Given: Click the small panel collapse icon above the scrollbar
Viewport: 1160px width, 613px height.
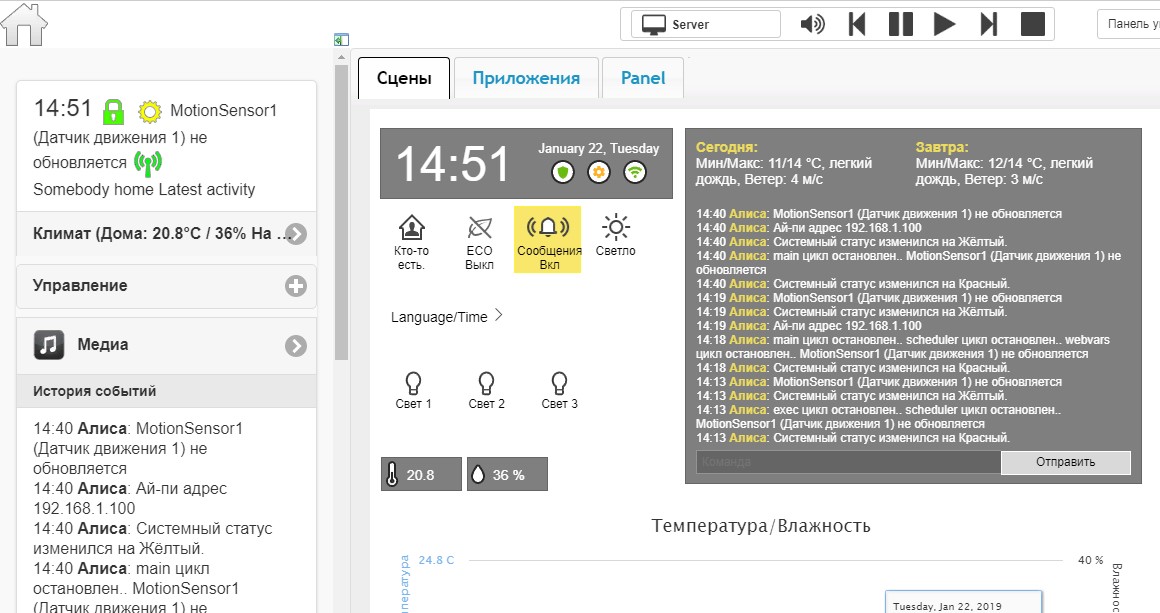Looking at the screenshot, I should [x=341, y=40].
